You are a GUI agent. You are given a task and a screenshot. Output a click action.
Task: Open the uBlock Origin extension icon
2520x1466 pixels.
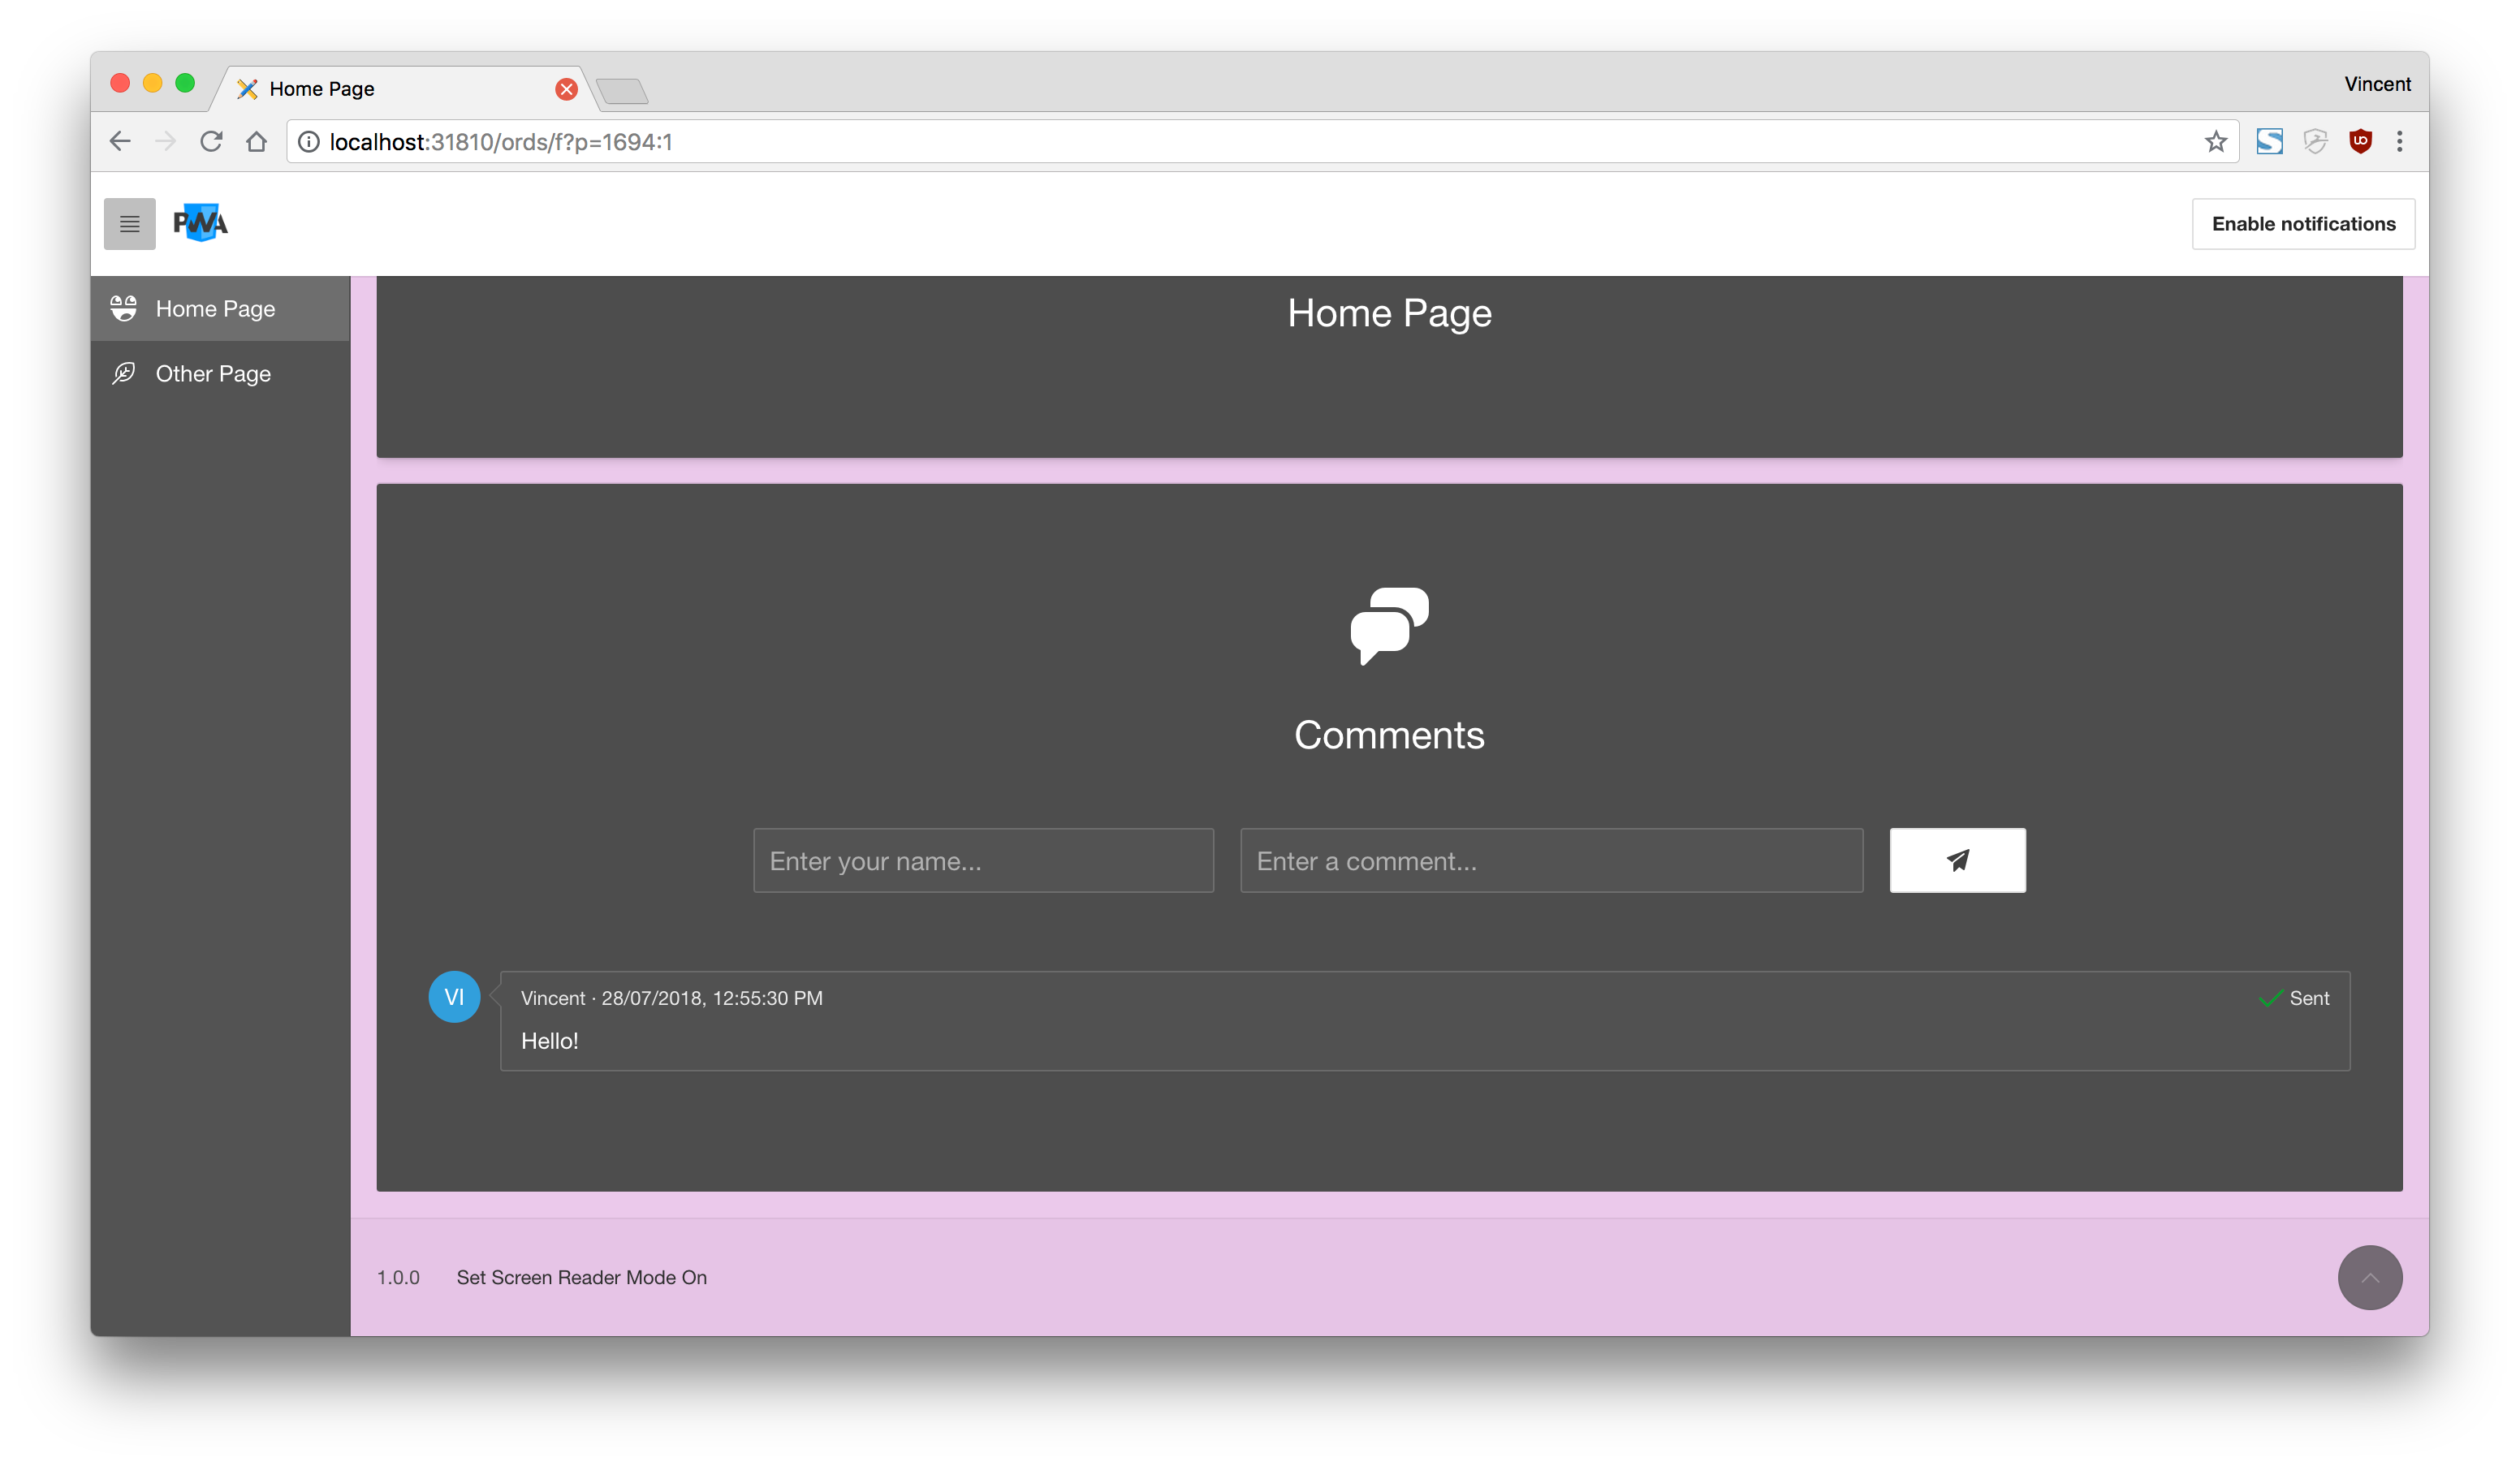click(2360, 142)
